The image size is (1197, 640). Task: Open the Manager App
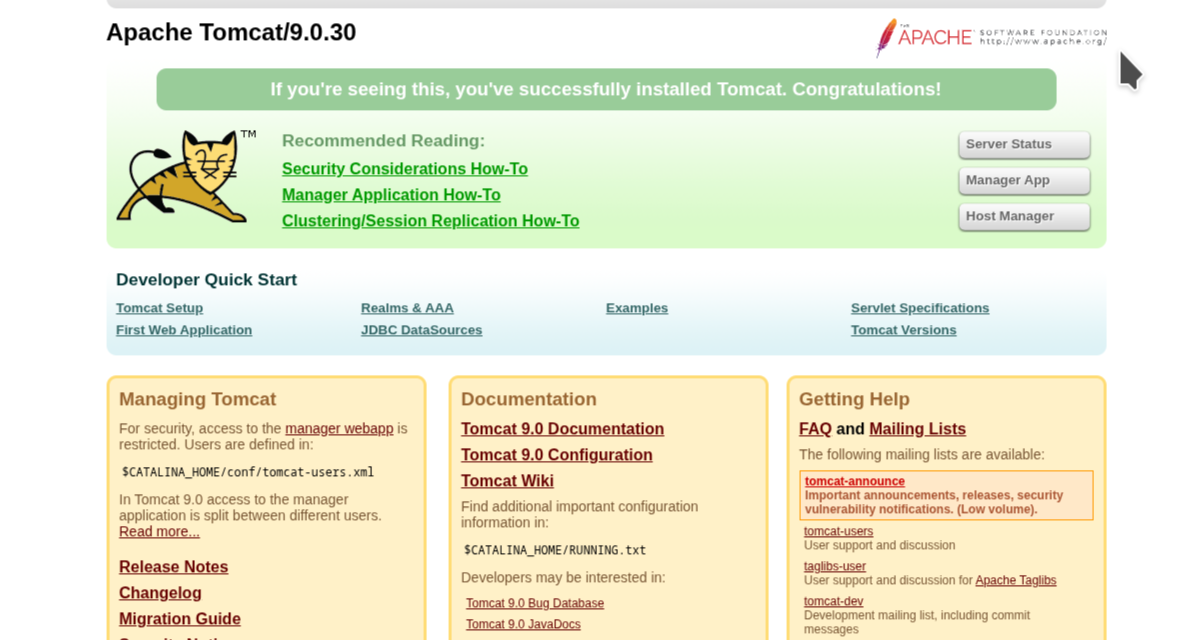[x=1024, y=180]
